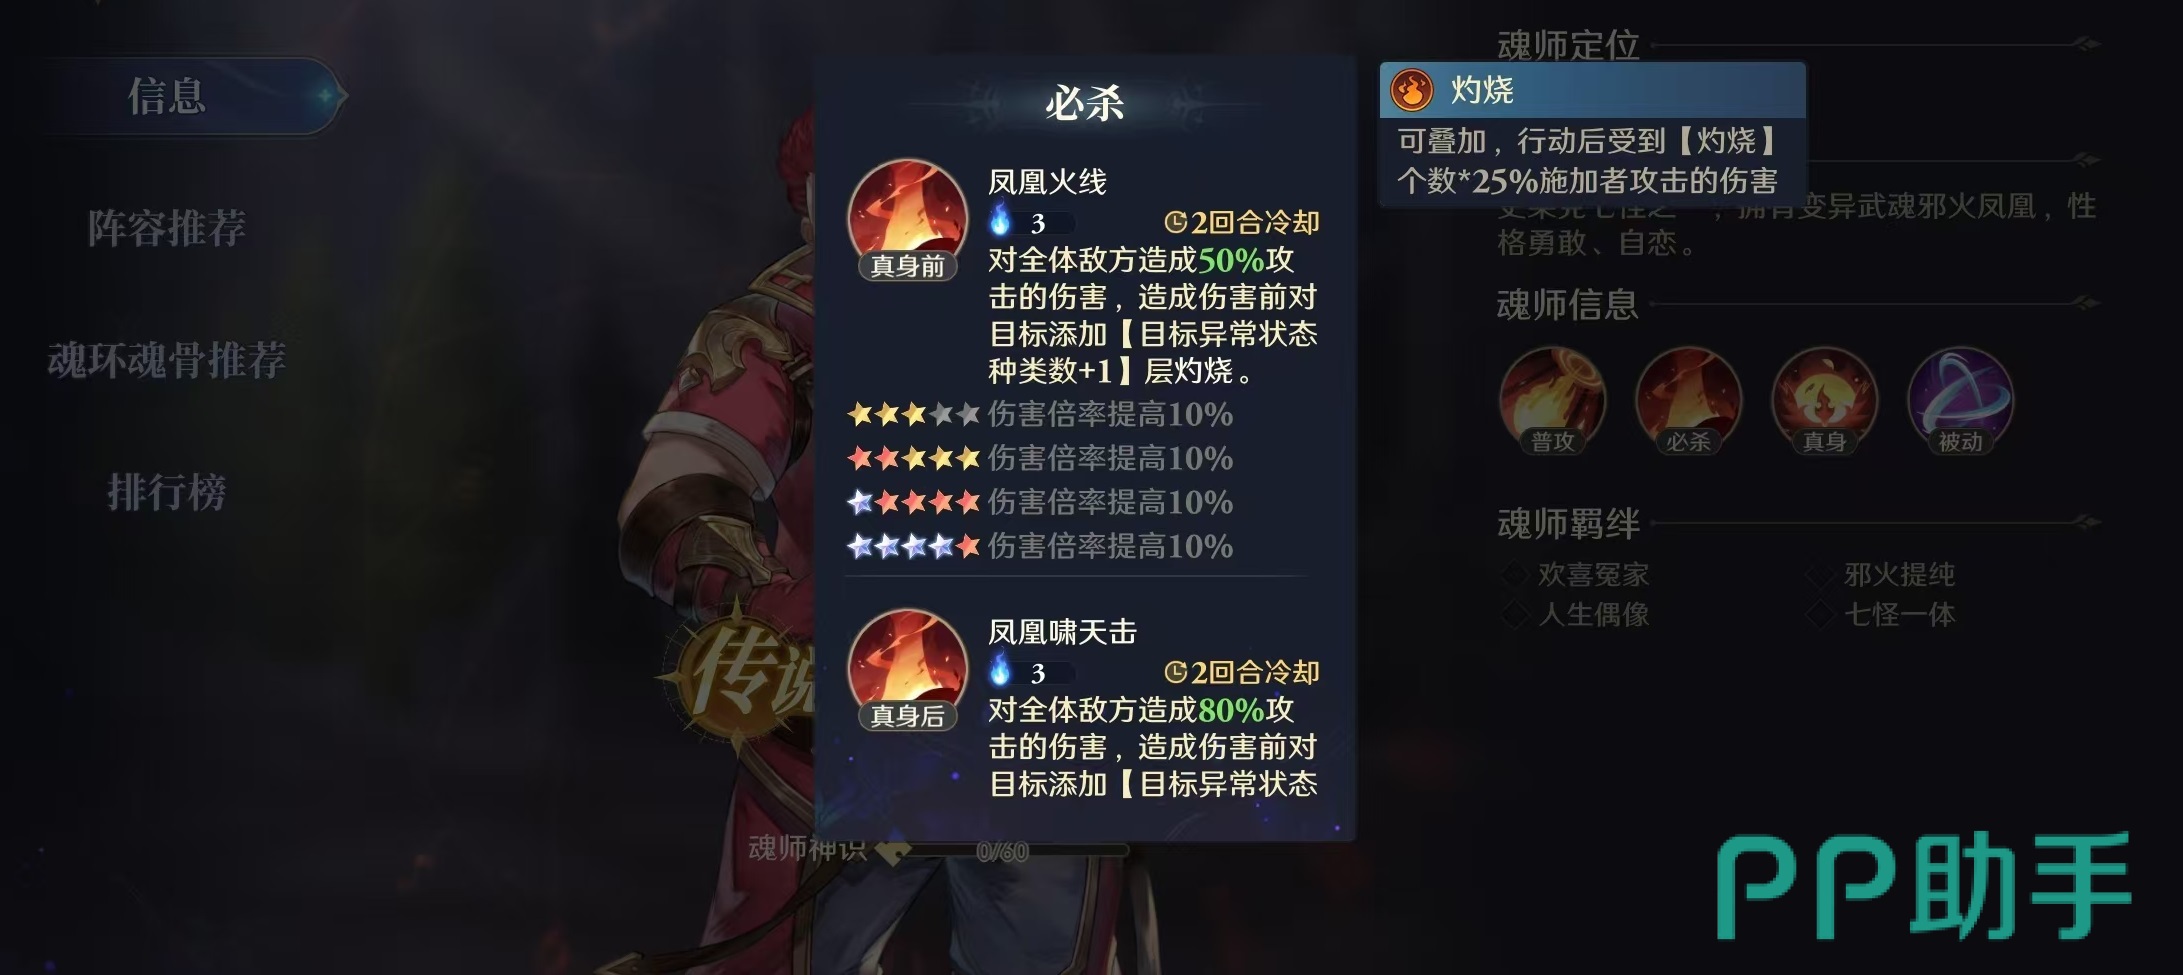Open the 真身 skill icon
The image size is (2183, 975).
tap(1824, 400)
